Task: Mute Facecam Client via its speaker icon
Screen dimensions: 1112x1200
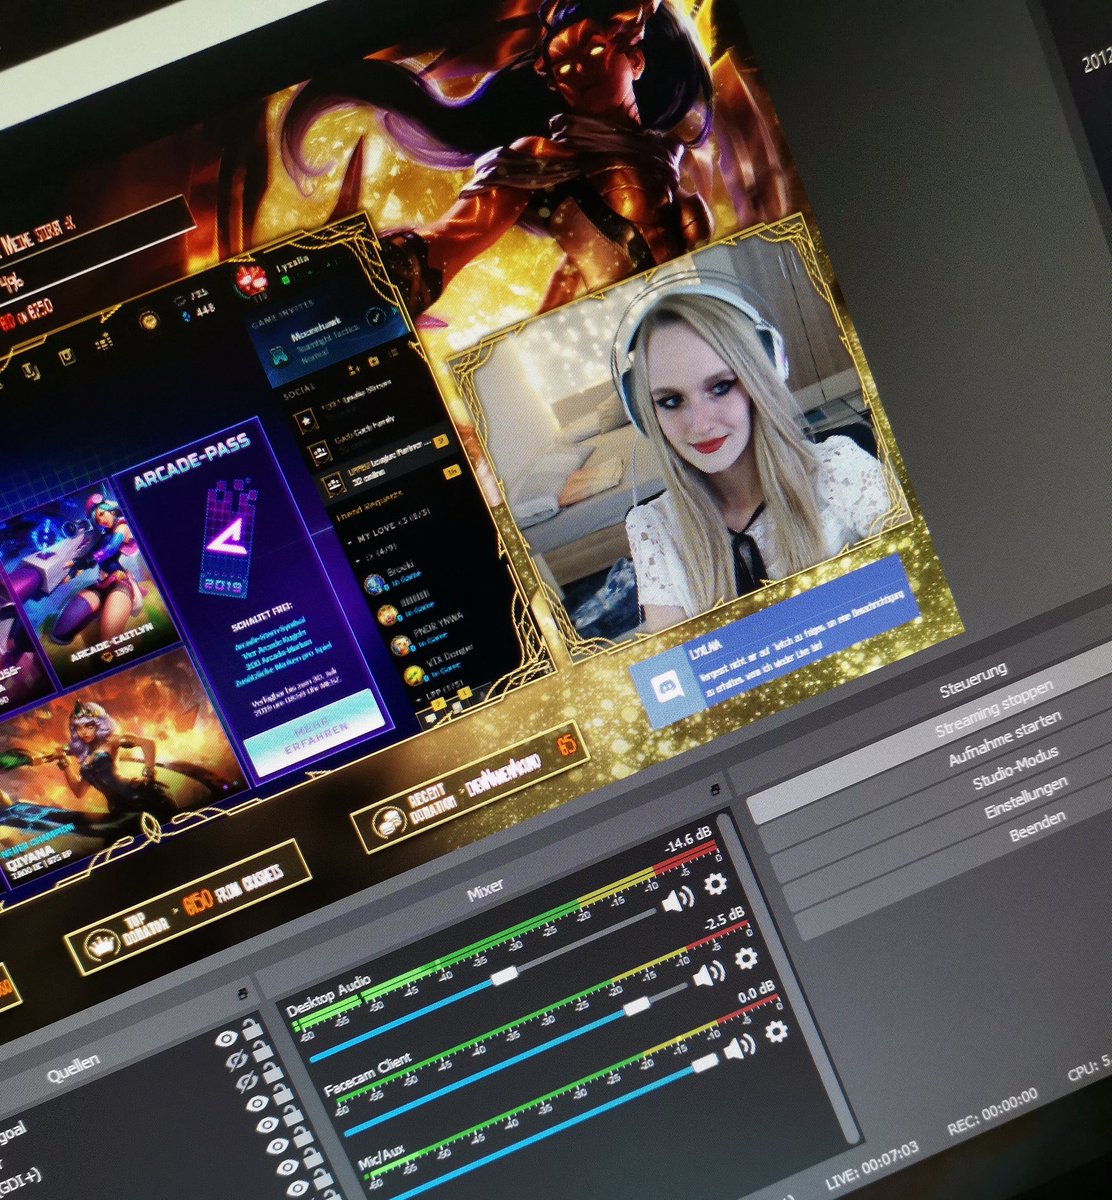Action: [708, 974]
